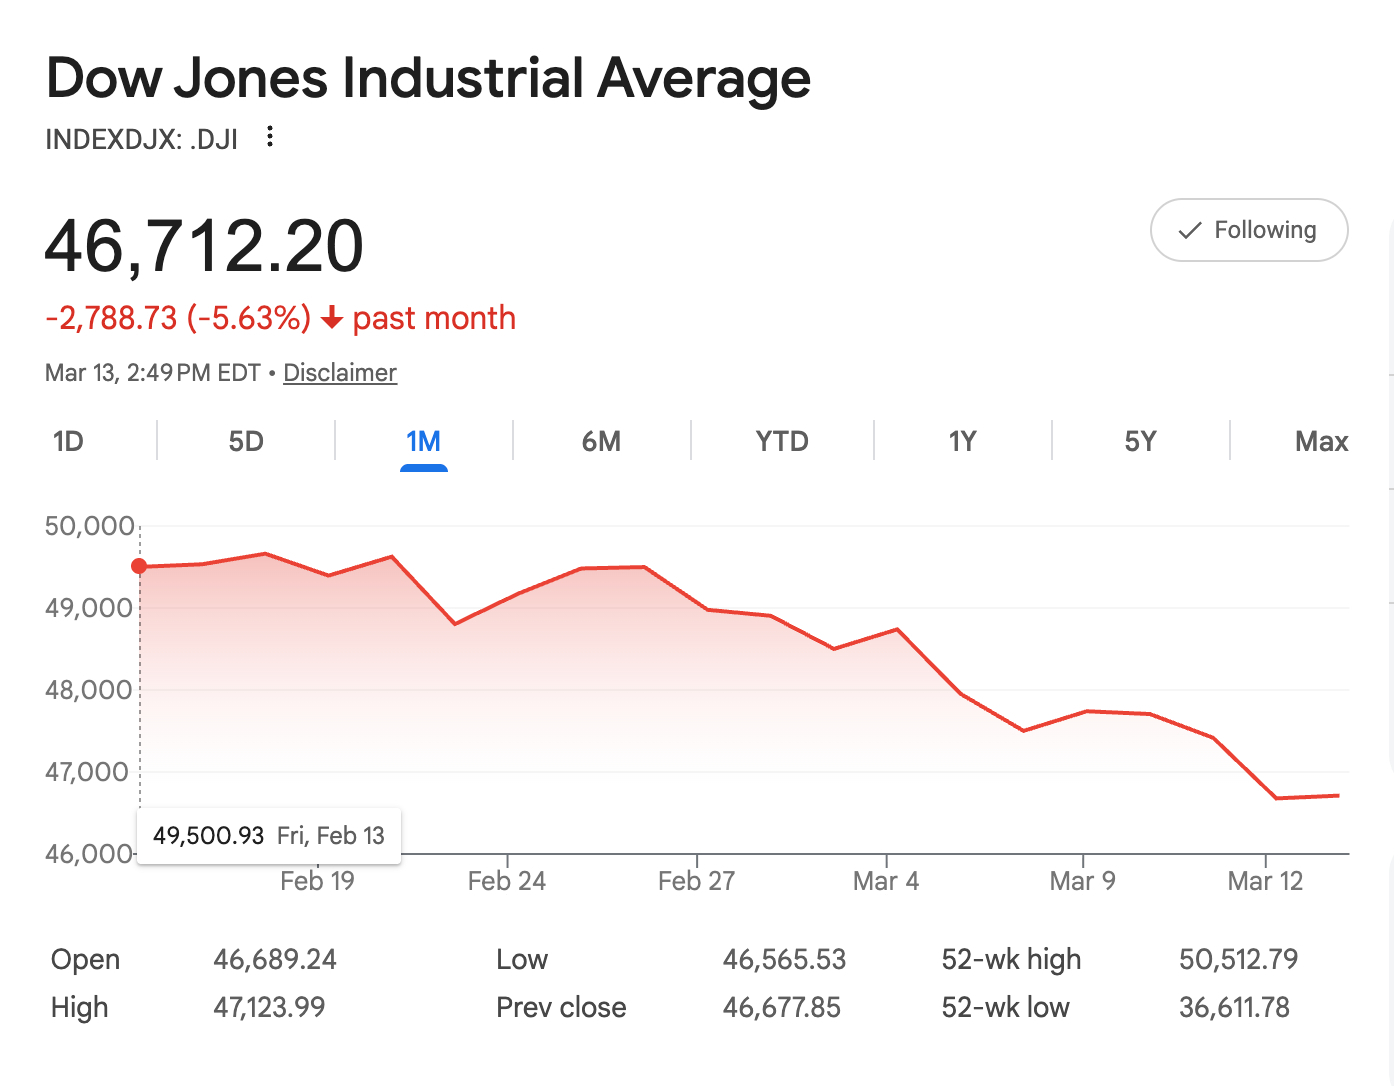Click the Mar 4 date label on axis

pos(885,881)
